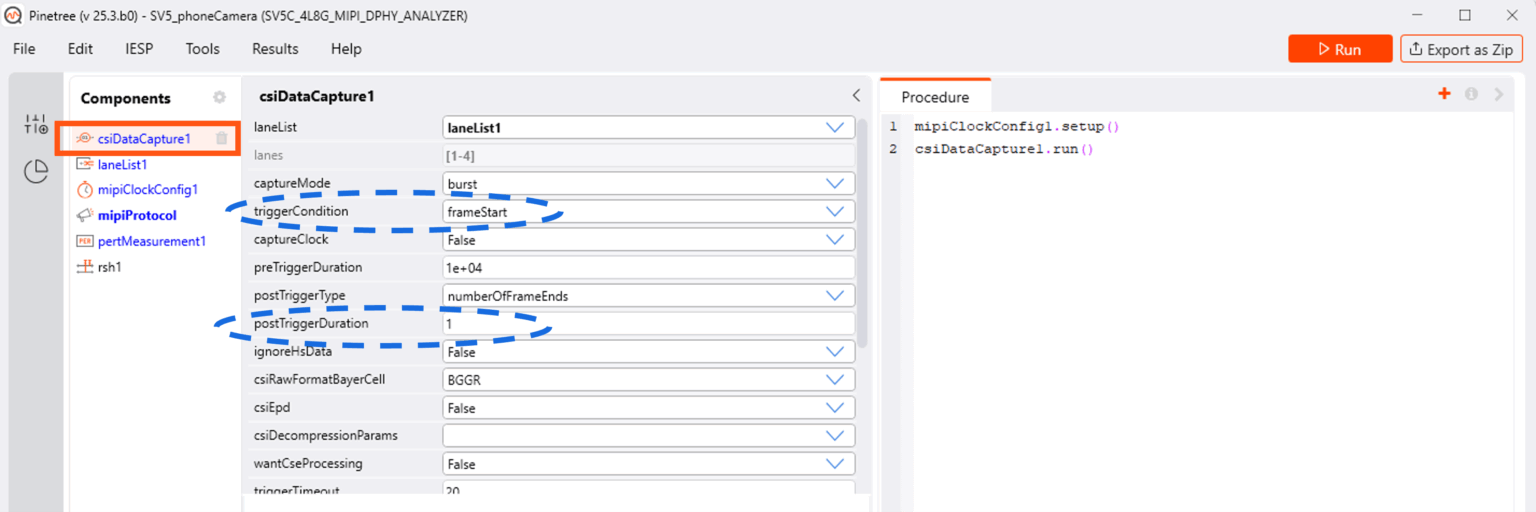
Task: Collapse the csiDataCapture1 properties panel chevron
Action: [856, 96]
